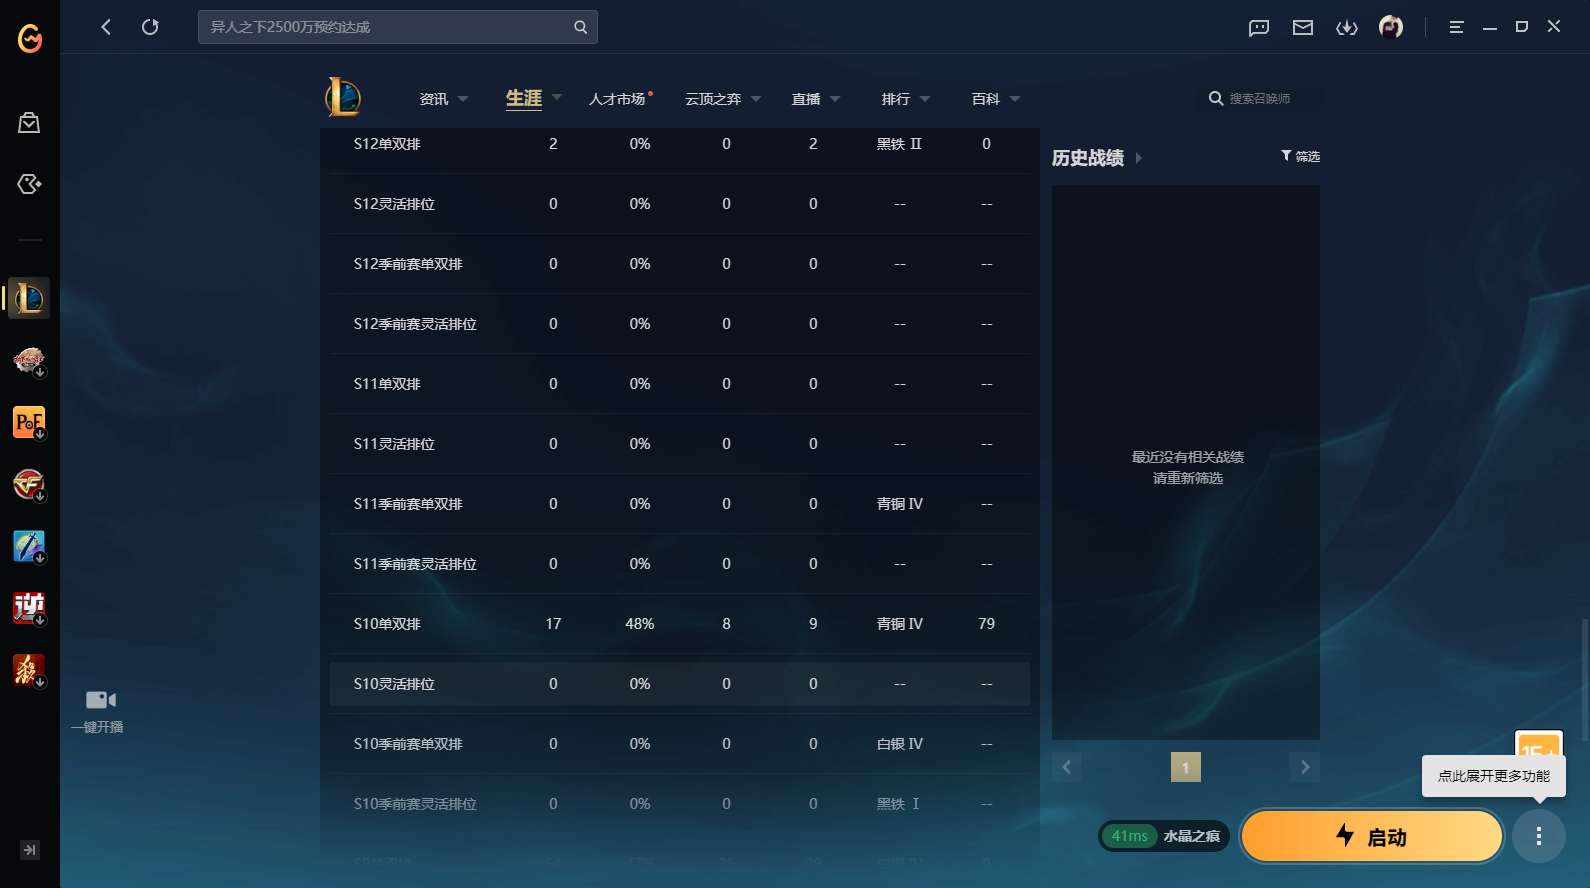Image resolution: width=1590 pixels, height=888 pixels.
Task: Go to next history page arrow
Action: click(1305, 767)
